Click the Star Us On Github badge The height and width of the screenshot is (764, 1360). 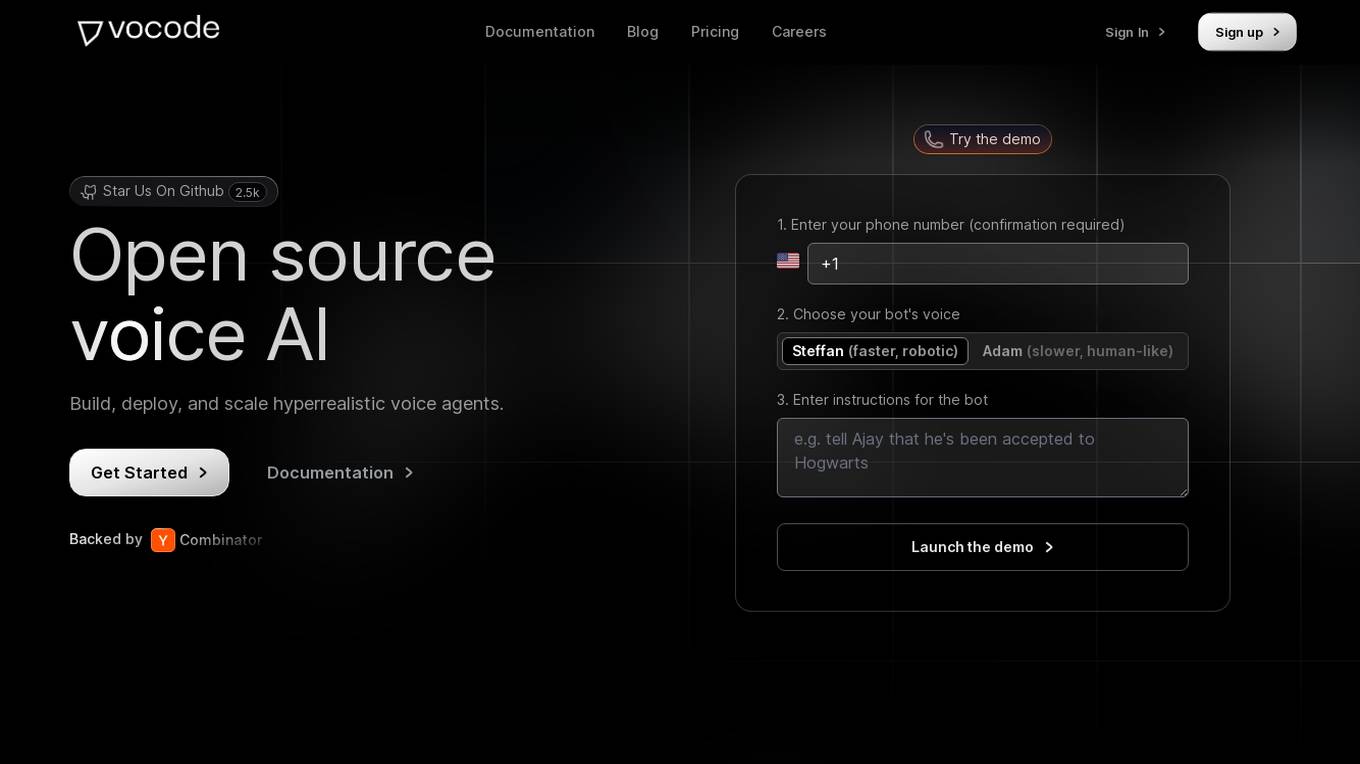[x=173, y=192]
